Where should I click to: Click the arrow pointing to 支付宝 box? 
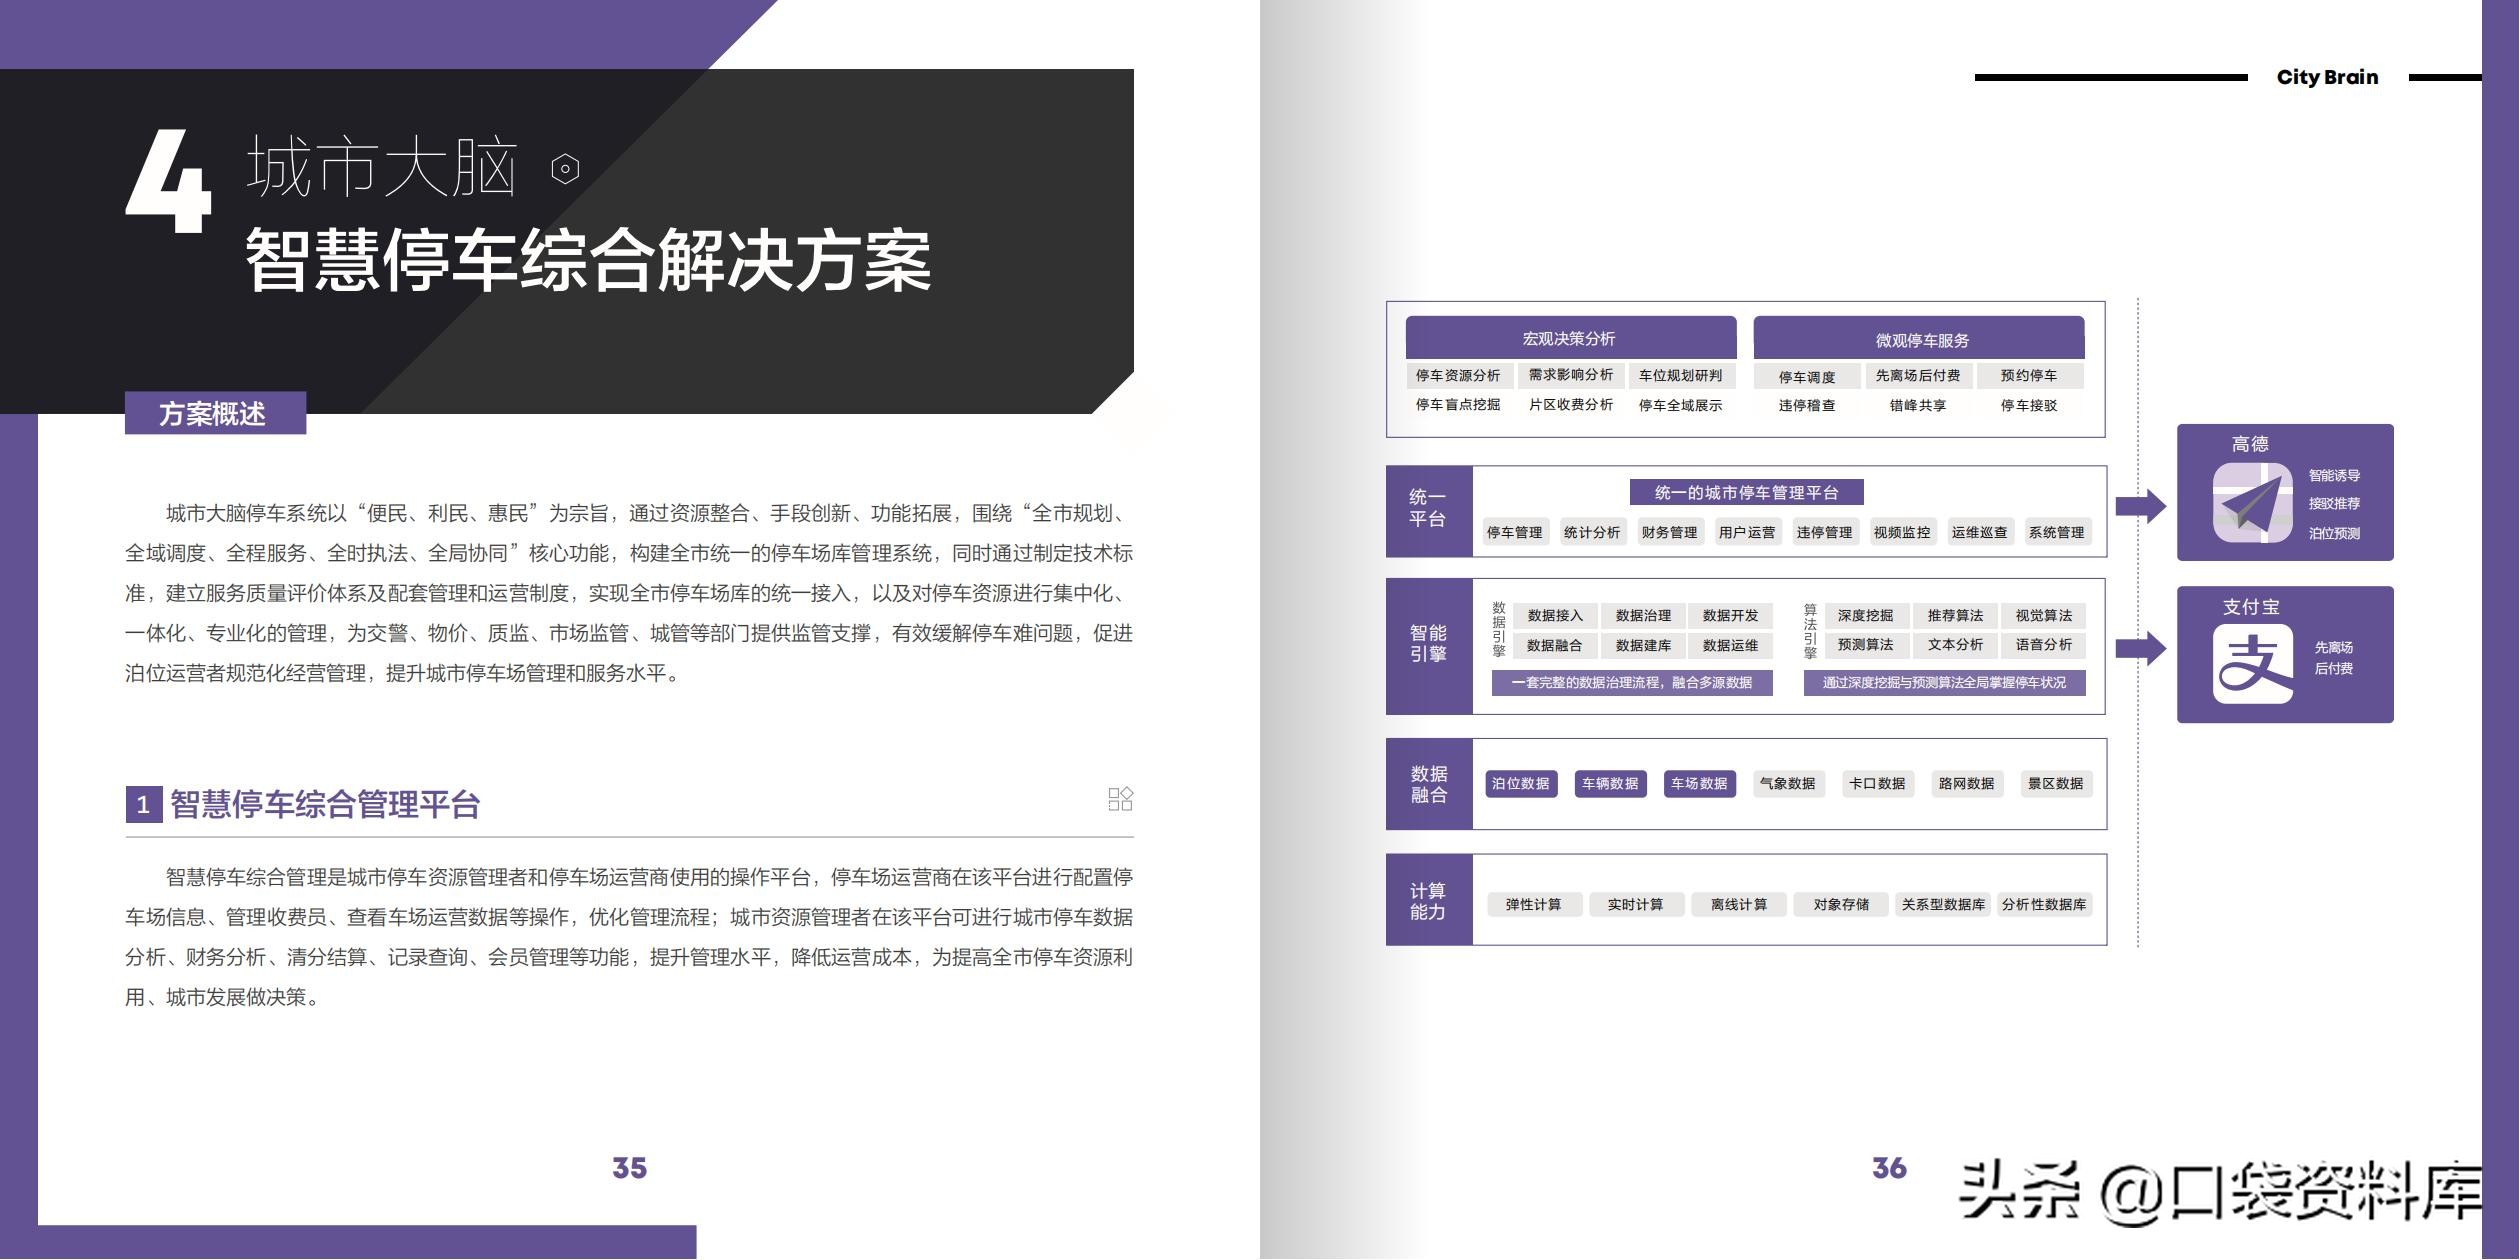click(x=2140, y=648)
